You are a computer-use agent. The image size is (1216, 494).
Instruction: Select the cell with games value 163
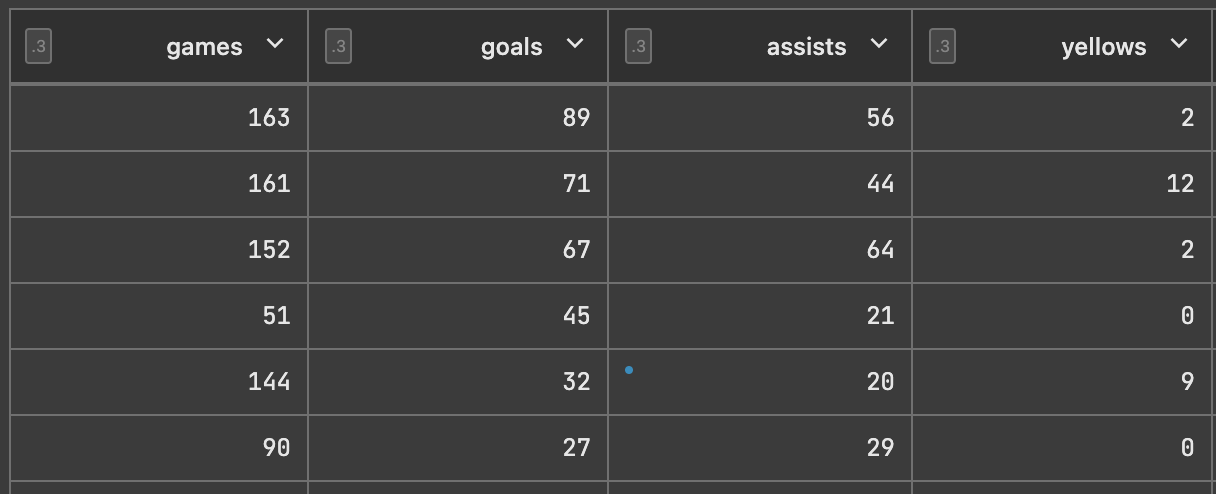pos(159,118)
